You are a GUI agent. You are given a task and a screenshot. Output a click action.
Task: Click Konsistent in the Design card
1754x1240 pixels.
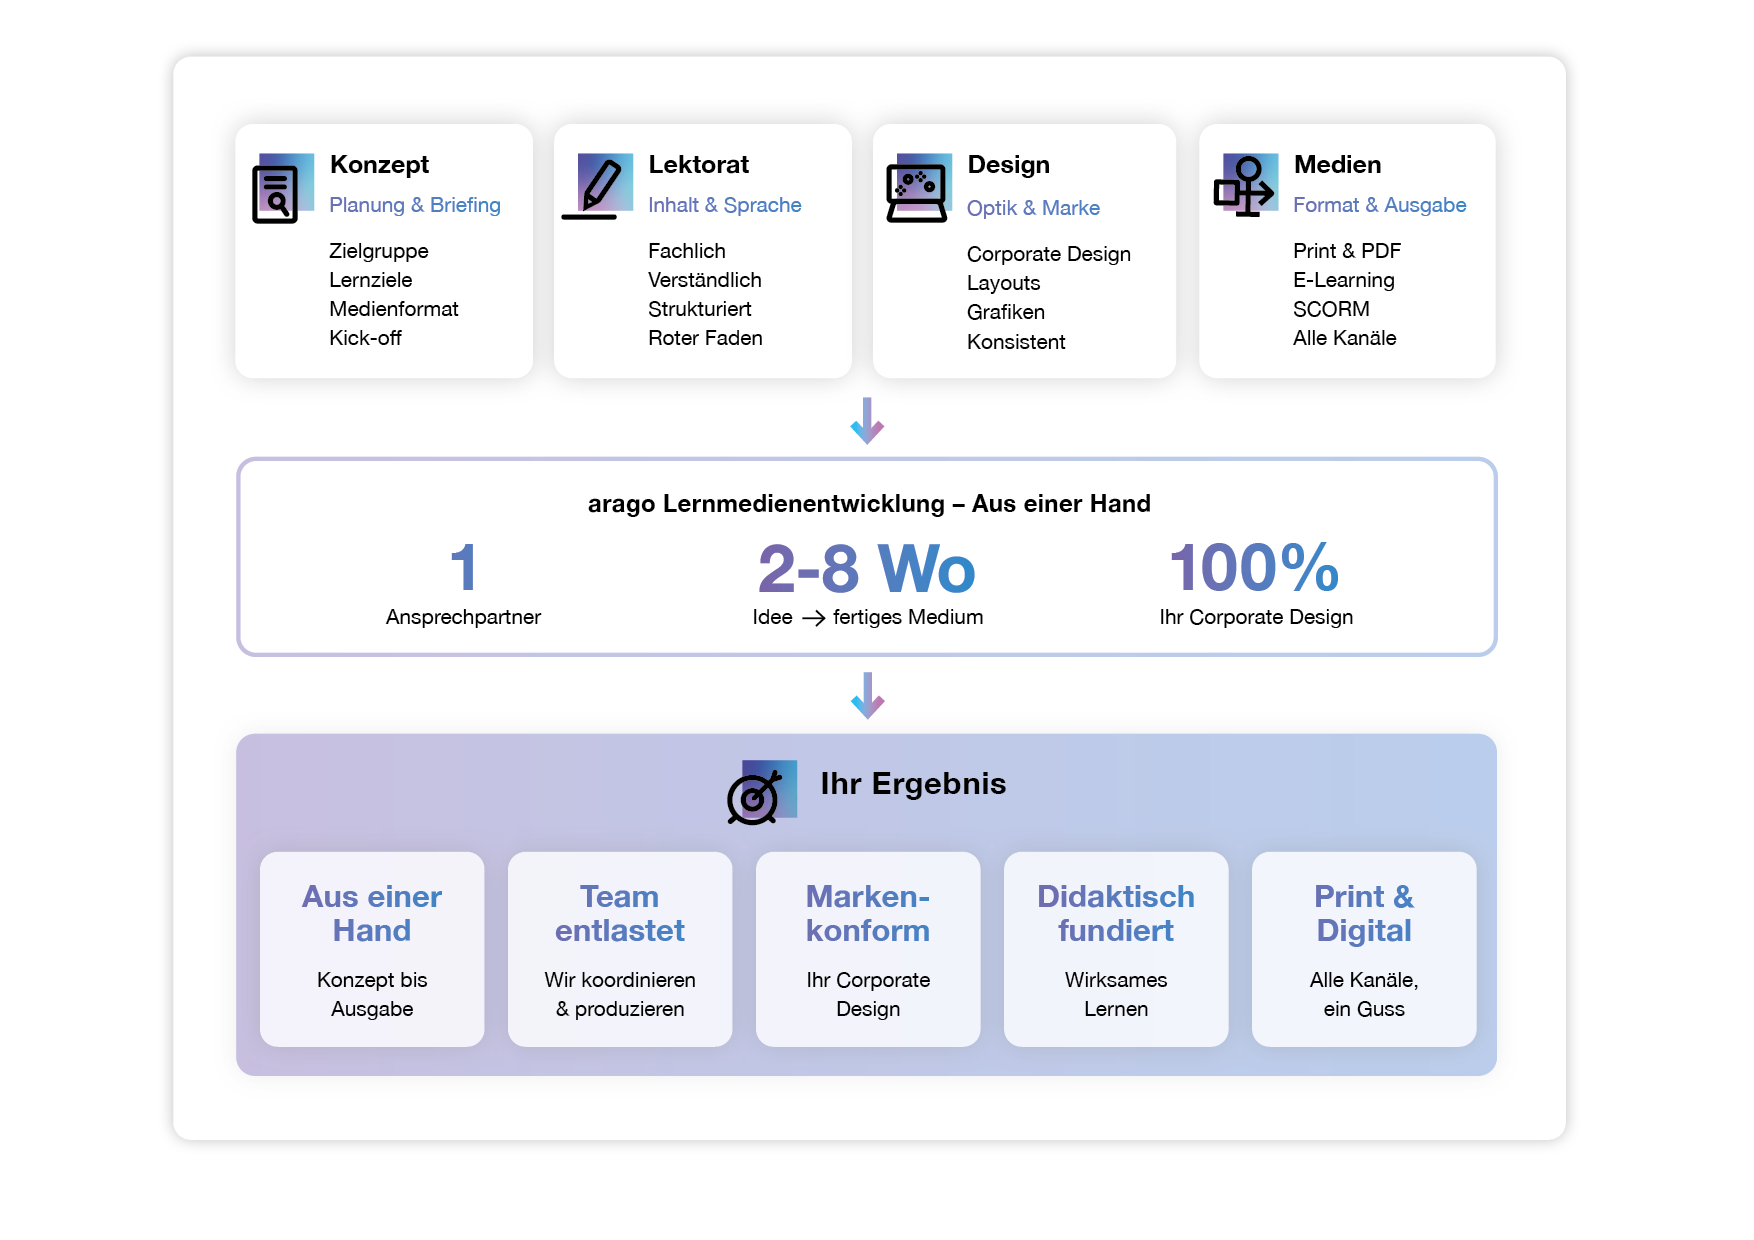[x=1016, y=342]
